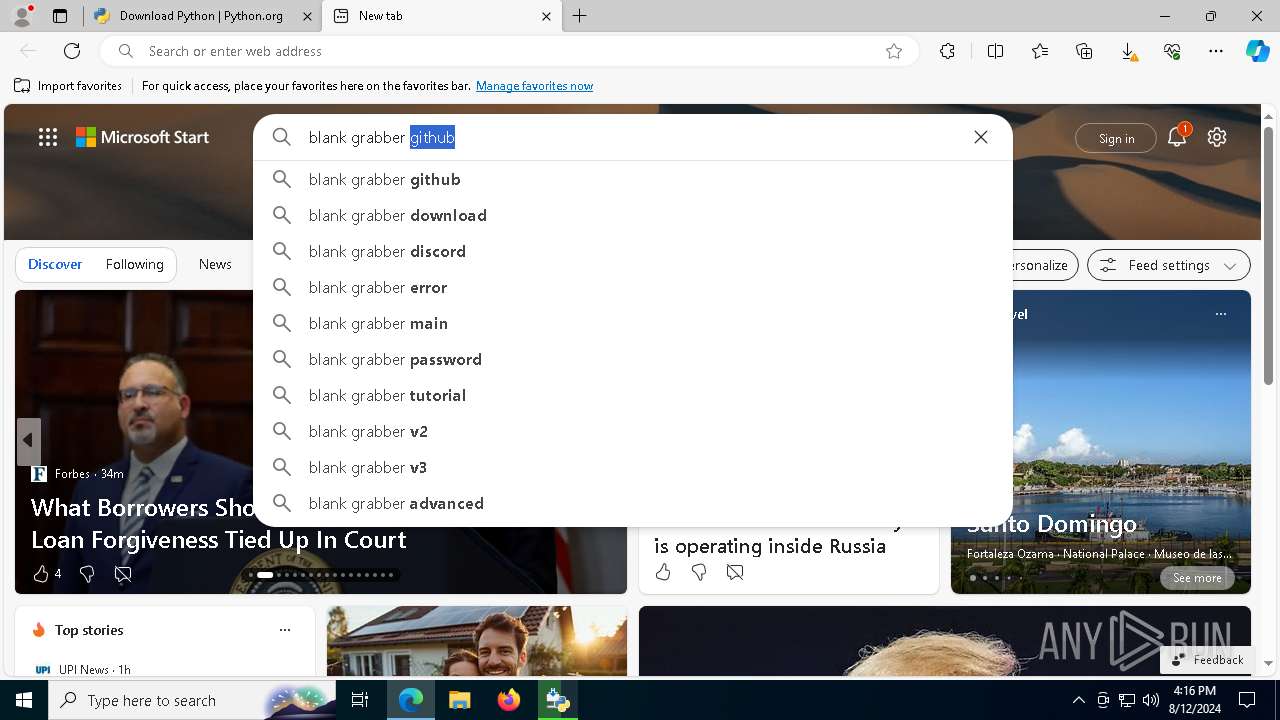Open Edge Settings and more menu
Image resolution: width=1280 pixels, height=720 pixels.
(x=1216, y=51)
